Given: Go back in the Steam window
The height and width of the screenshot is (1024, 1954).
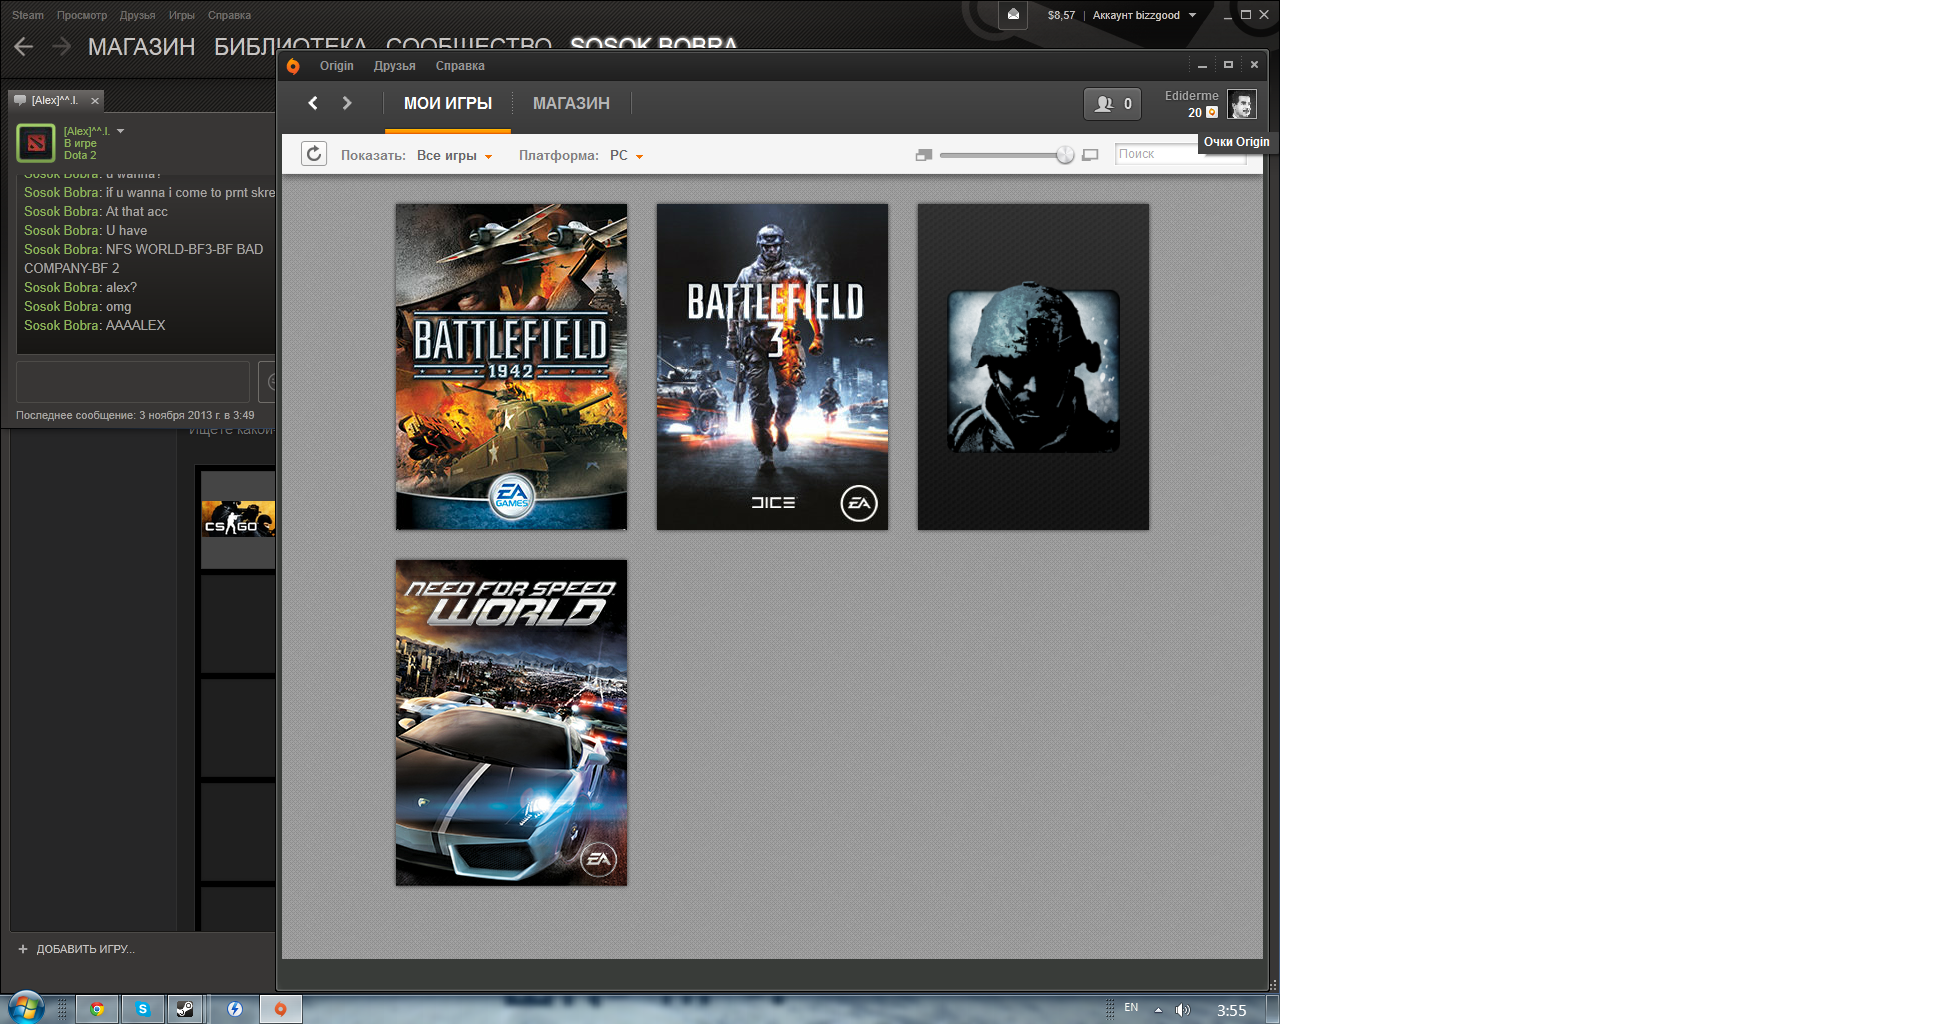Looking at the screenshot, I should point(24,46).
